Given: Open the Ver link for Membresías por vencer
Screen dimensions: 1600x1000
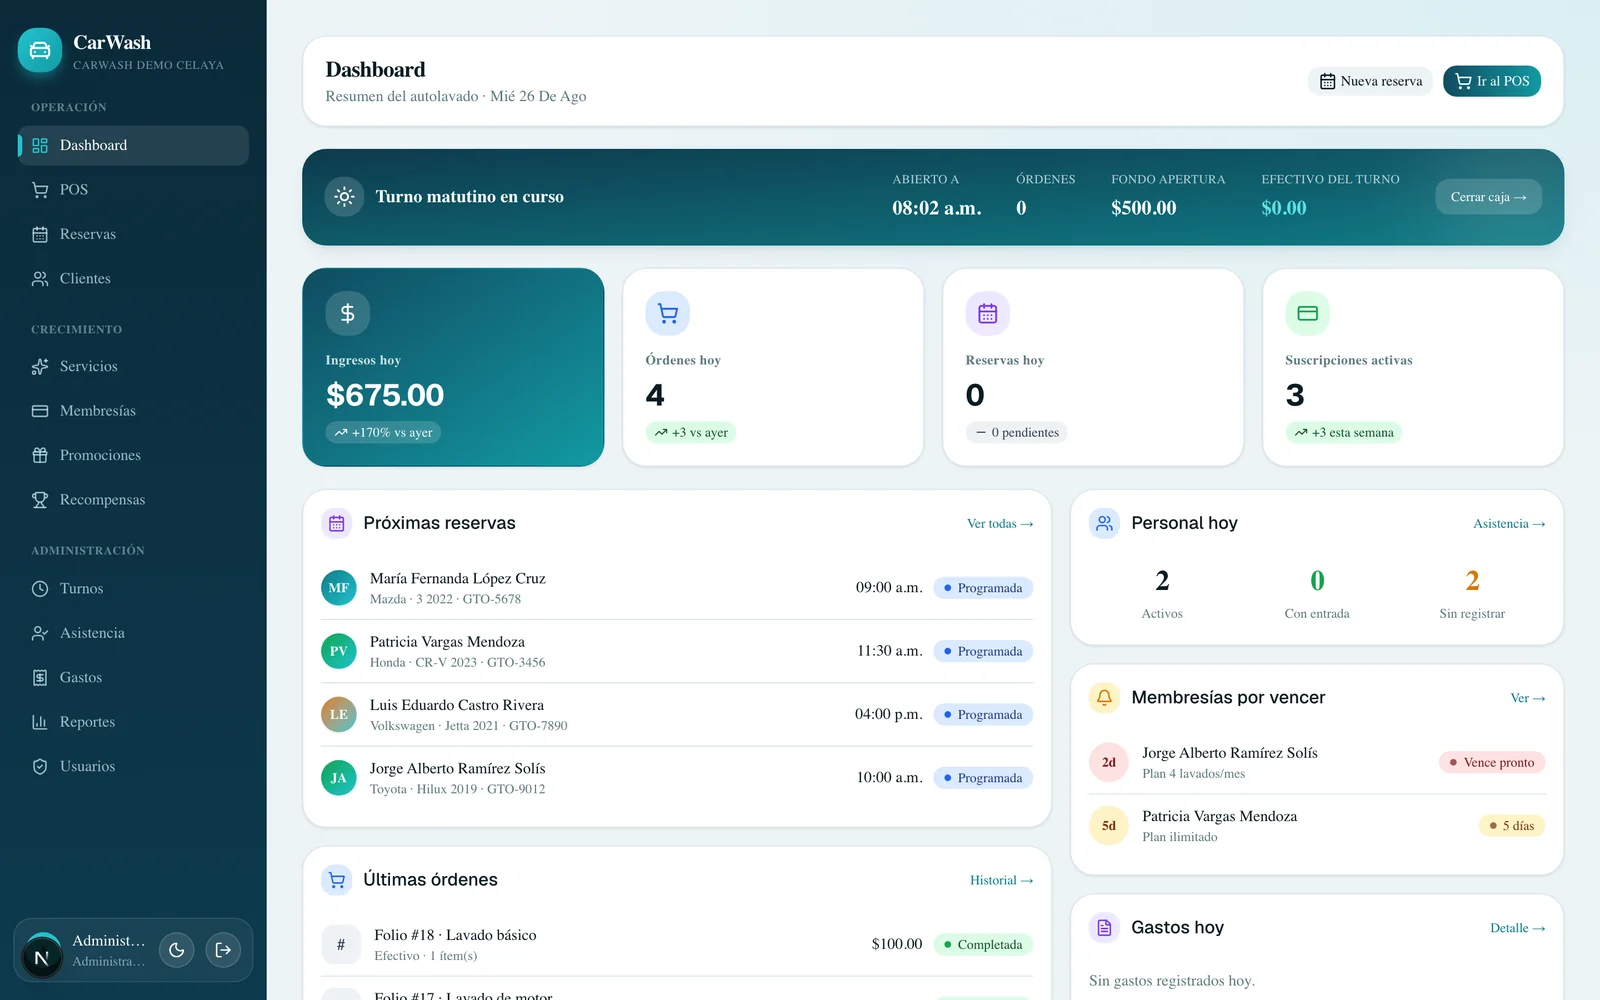Looking at the screenshot, I should (1528, 698).
